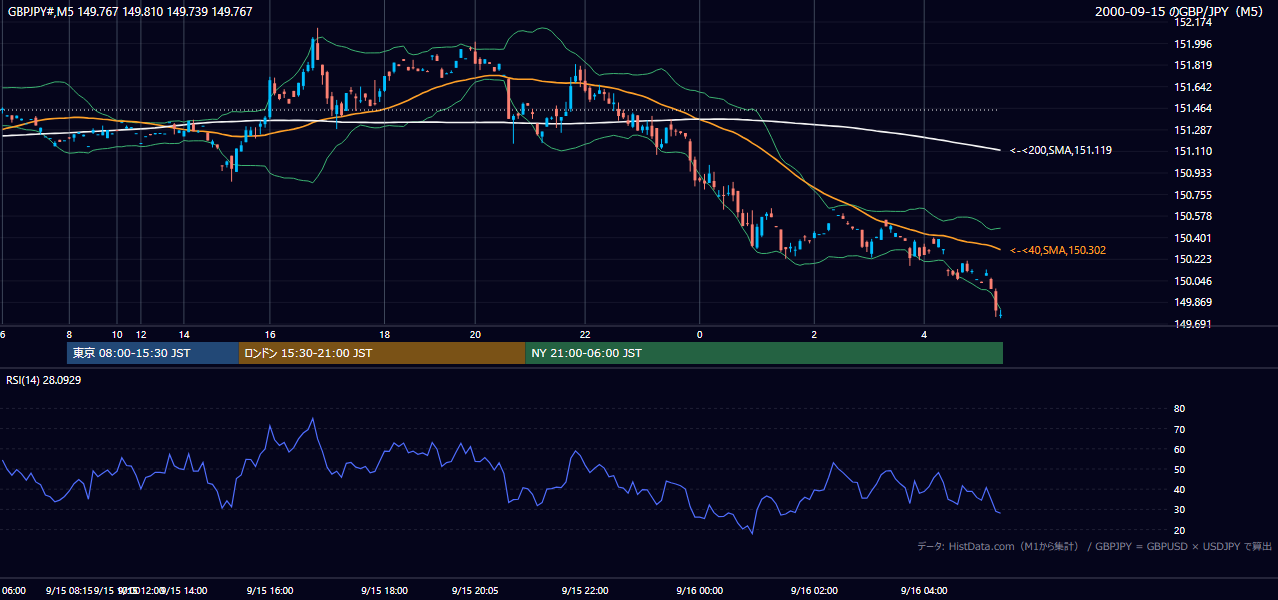Select the 40 SMA label 150.302
1278x600 pixels.
pyautogui.click(x=1058, y=250)
